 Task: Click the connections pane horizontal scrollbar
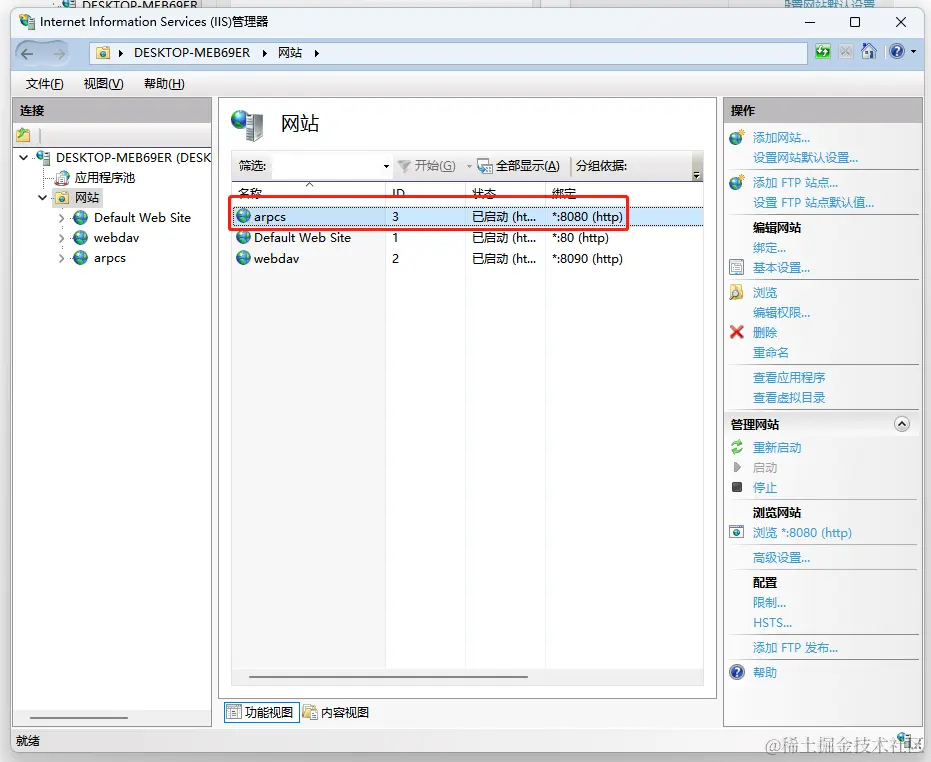(78, 717)
